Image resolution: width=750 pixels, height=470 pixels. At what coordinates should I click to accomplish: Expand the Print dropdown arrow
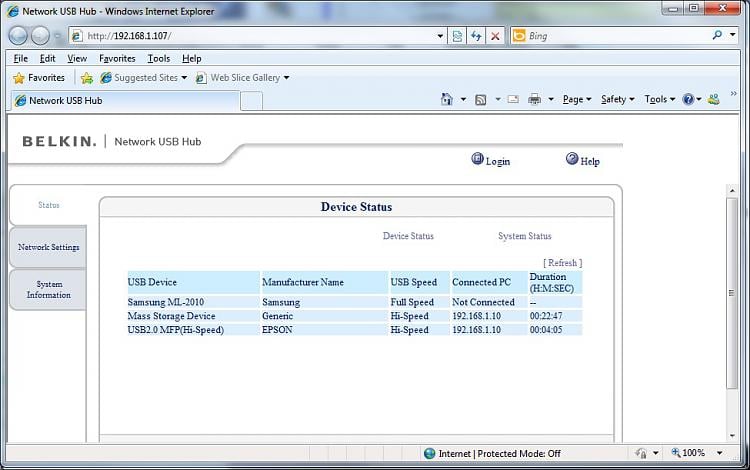click(551, 99)
